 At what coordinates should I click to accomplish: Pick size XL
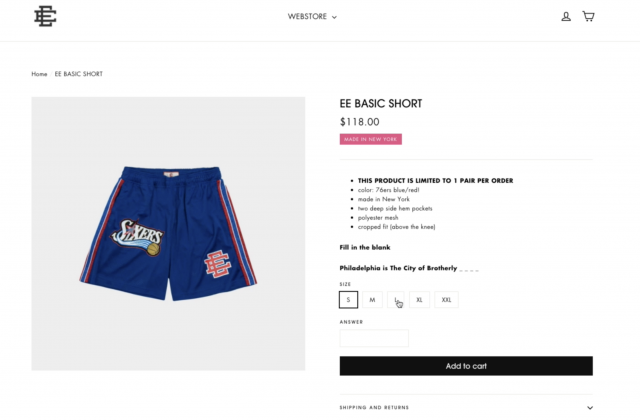[x=420, y=299]
